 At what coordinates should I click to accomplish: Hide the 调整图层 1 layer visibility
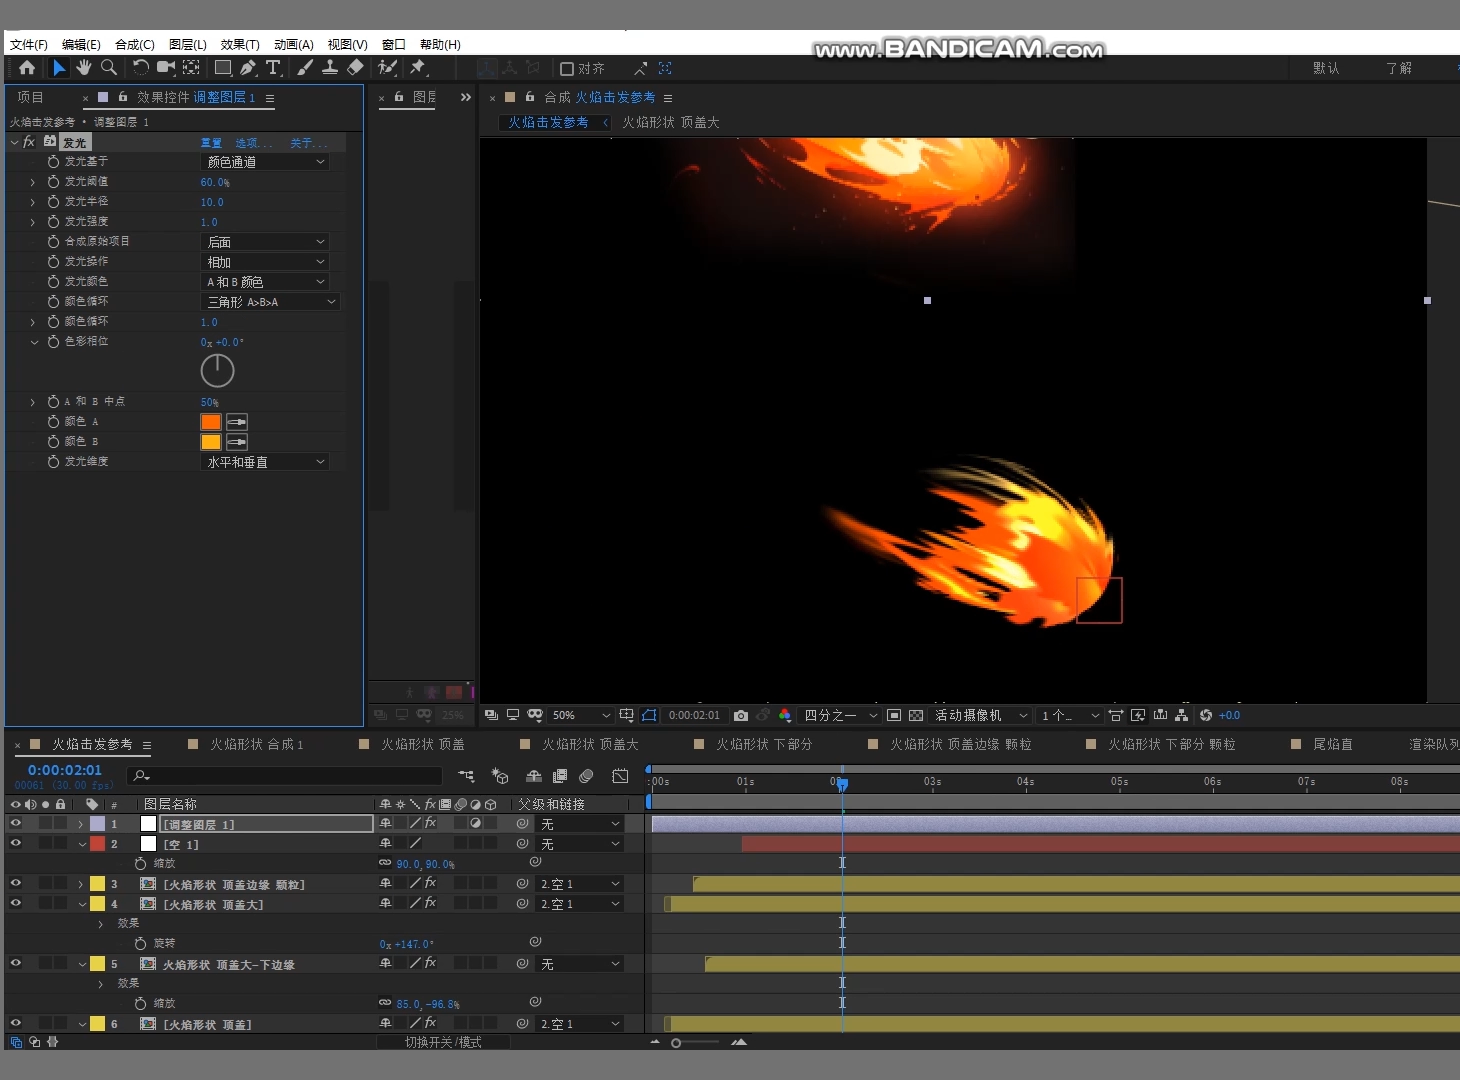[x=16, y=823]
